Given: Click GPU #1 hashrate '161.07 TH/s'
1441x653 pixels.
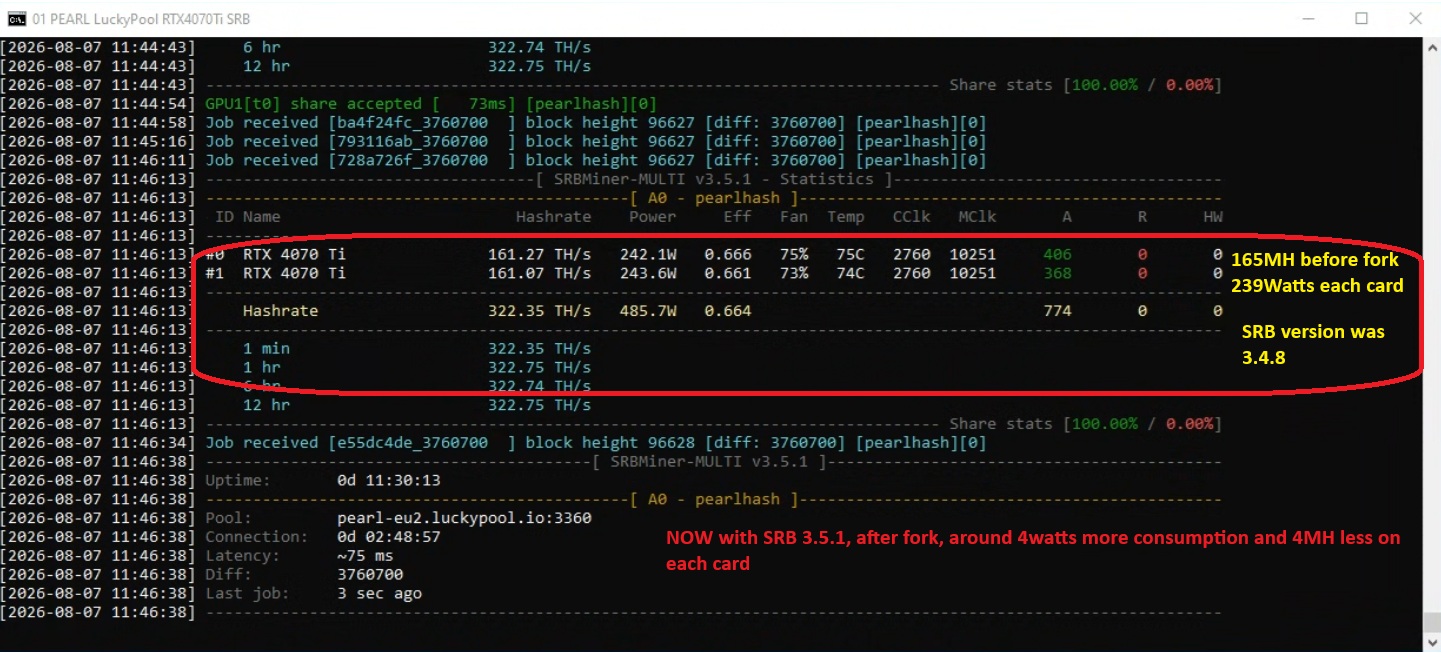Looking at the screenshot, I should [x=539, y=273].
